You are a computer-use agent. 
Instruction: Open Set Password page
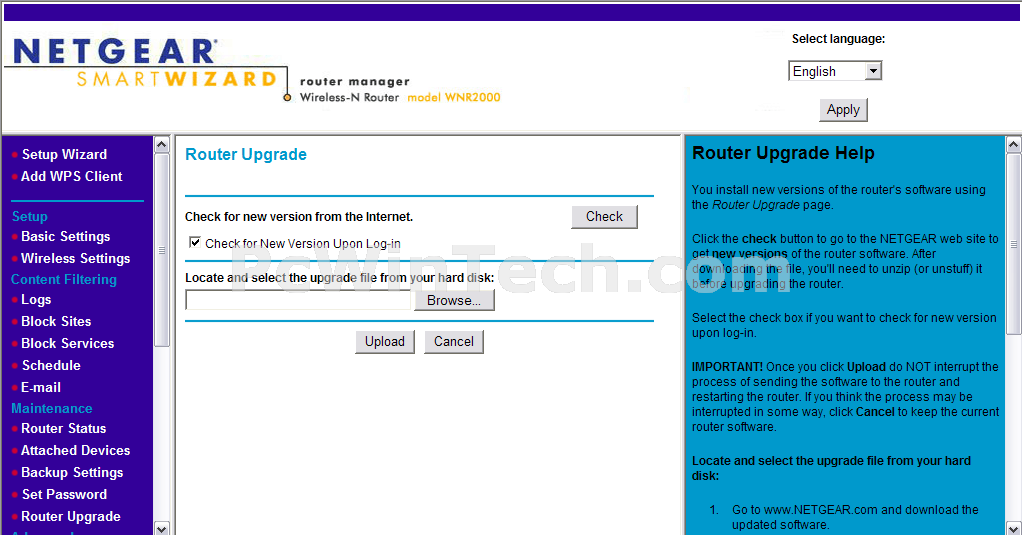point(64,495)
